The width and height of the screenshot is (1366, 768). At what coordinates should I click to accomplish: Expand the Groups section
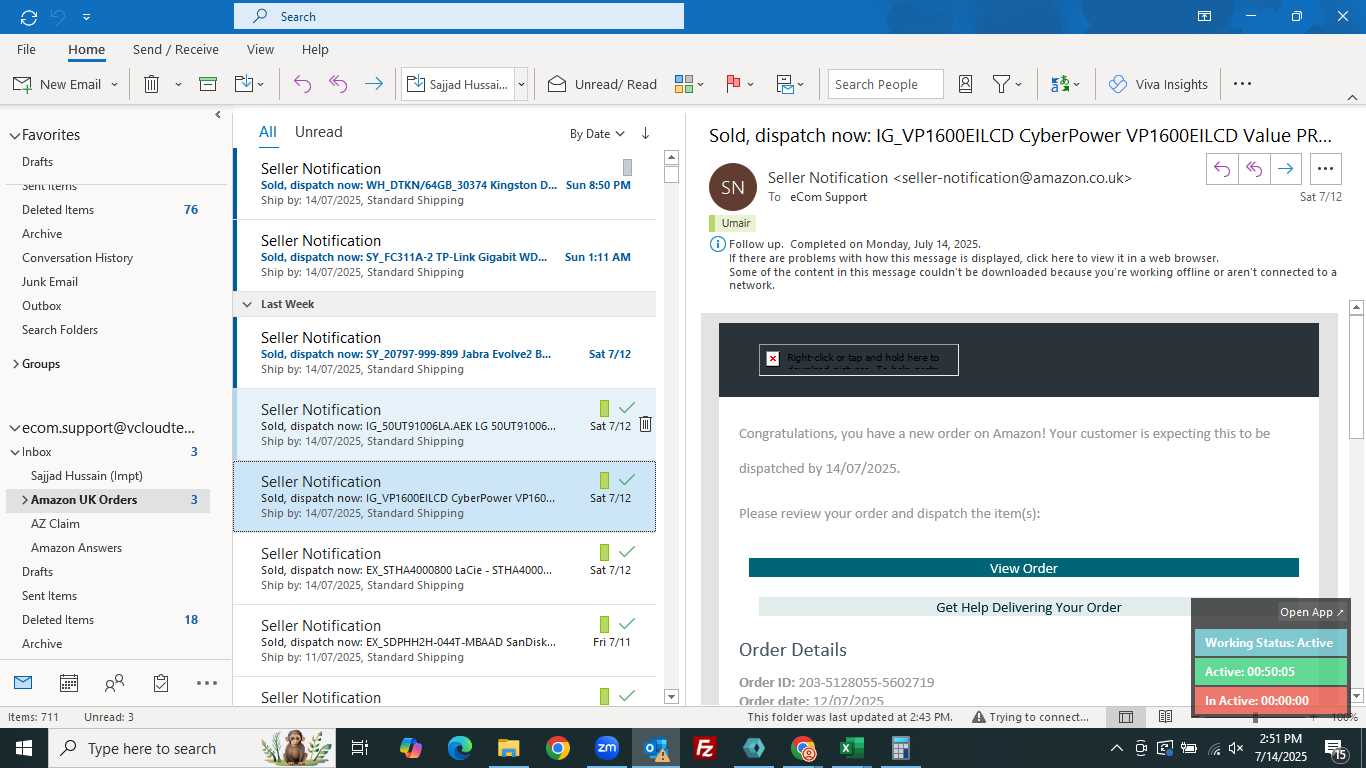click(15, 364)
